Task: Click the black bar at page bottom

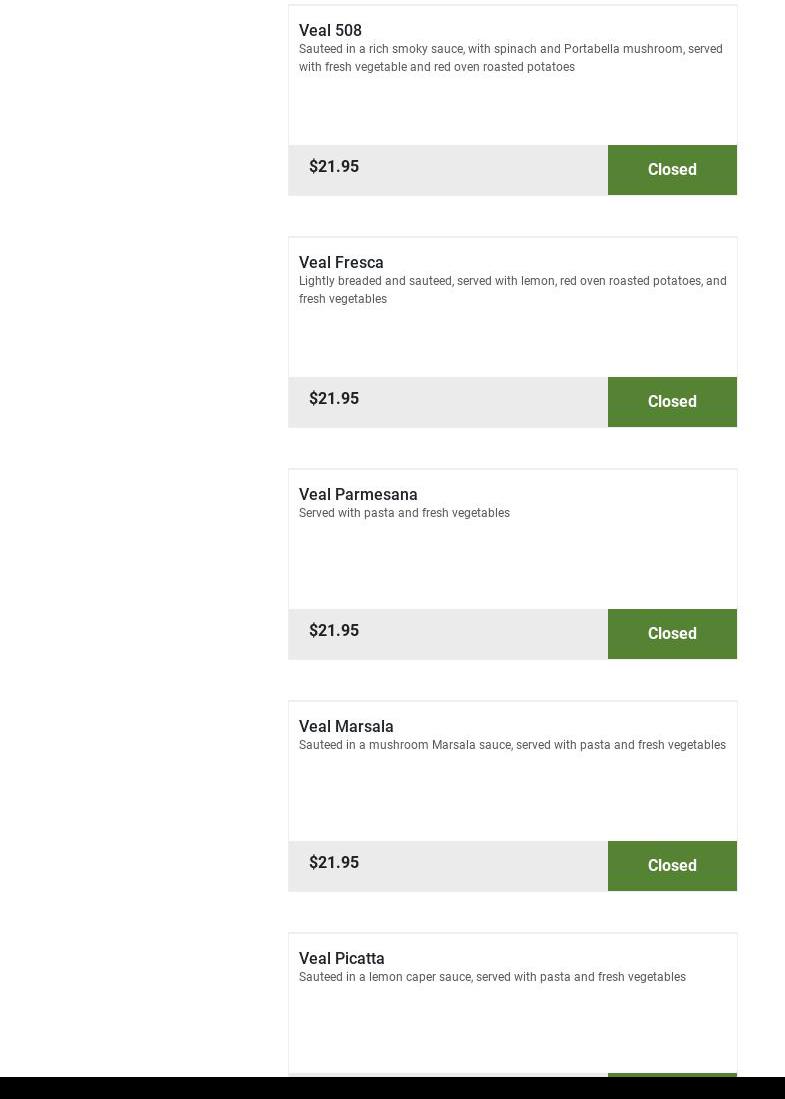Action: click(392, 1088)
